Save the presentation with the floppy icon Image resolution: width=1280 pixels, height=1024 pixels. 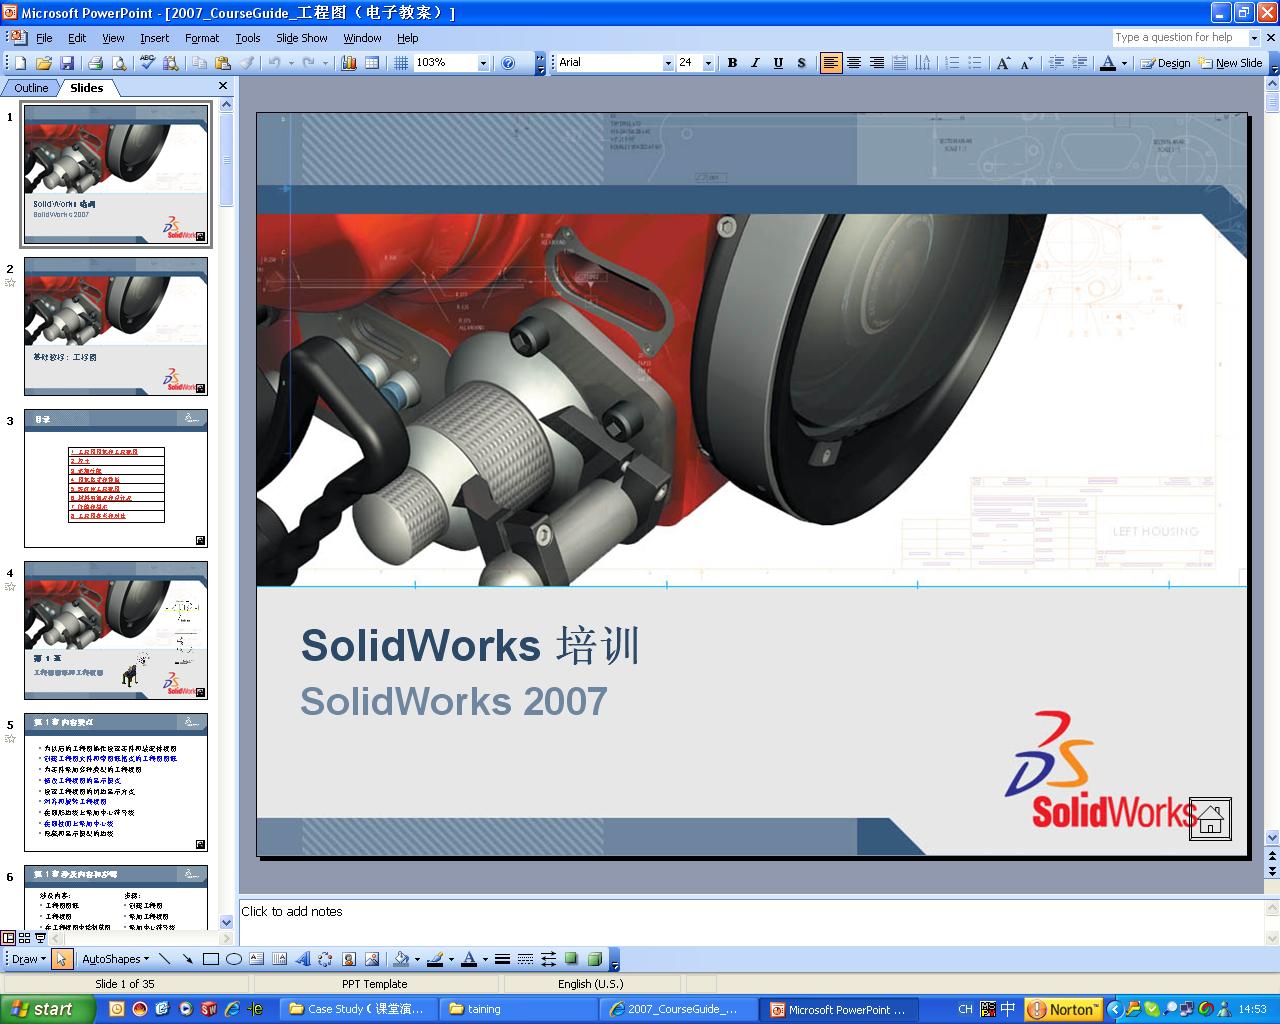(x=67, y=63)
